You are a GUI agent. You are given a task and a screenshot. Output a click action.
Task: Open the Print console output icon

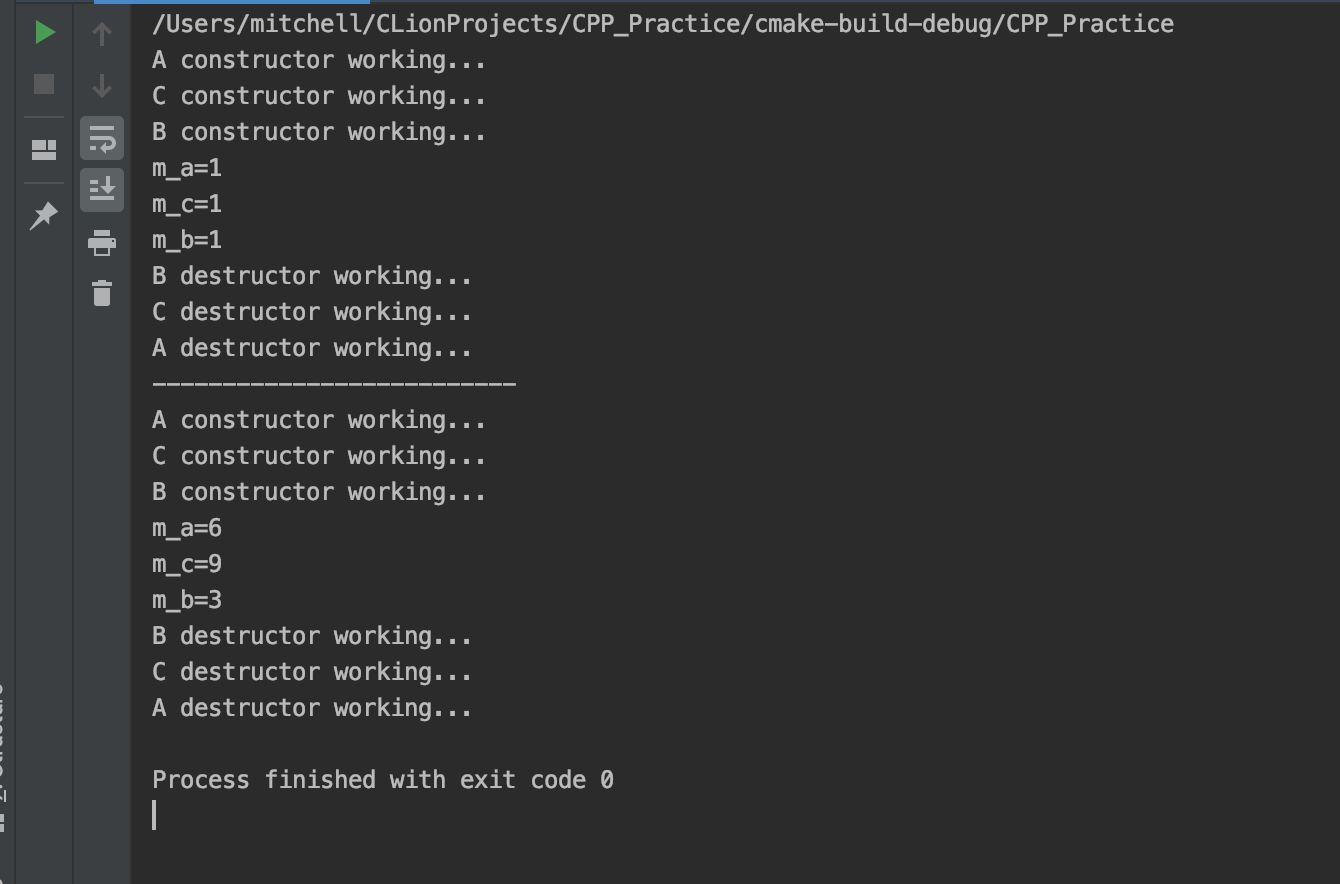(101, 243)
